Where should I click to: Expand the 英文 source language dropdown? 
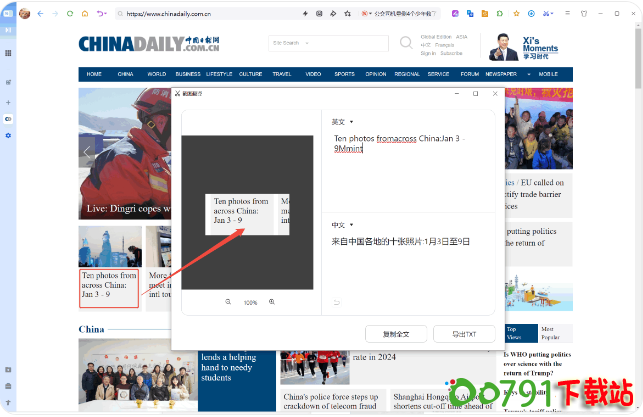pyautogui.click(x=343, y=122)
